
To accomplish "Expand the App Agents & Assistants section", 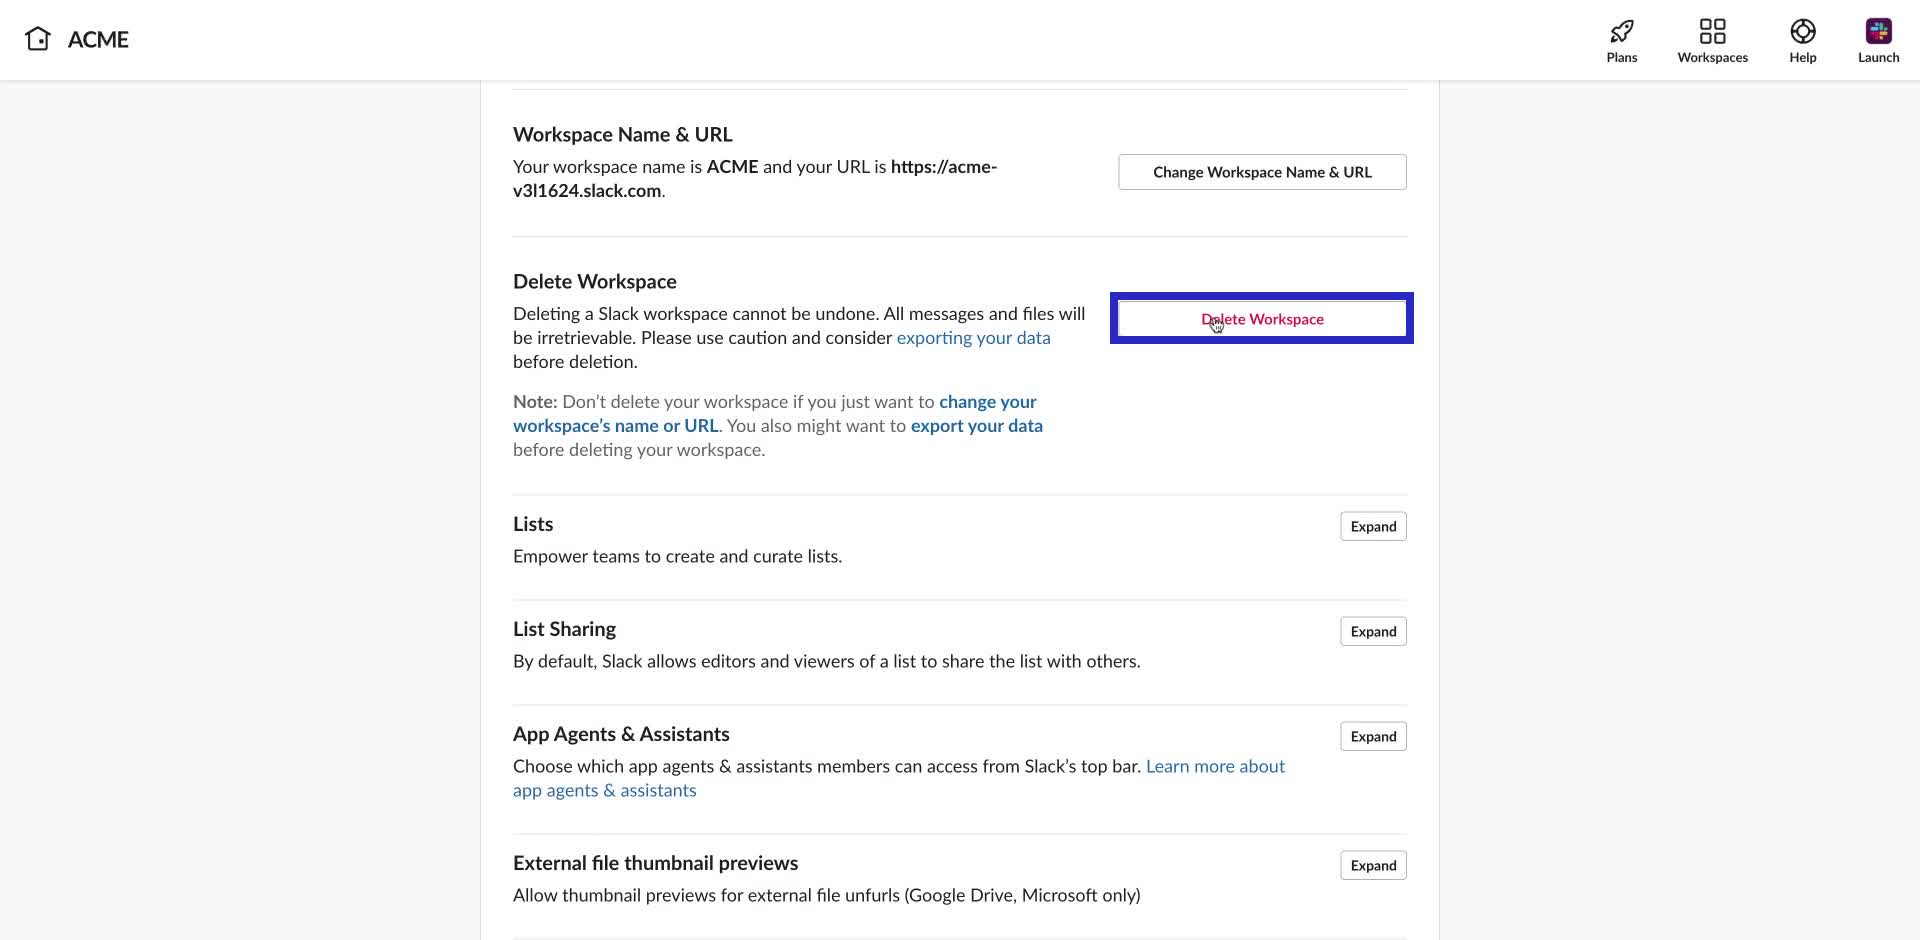I will [x=1372, y=735].
